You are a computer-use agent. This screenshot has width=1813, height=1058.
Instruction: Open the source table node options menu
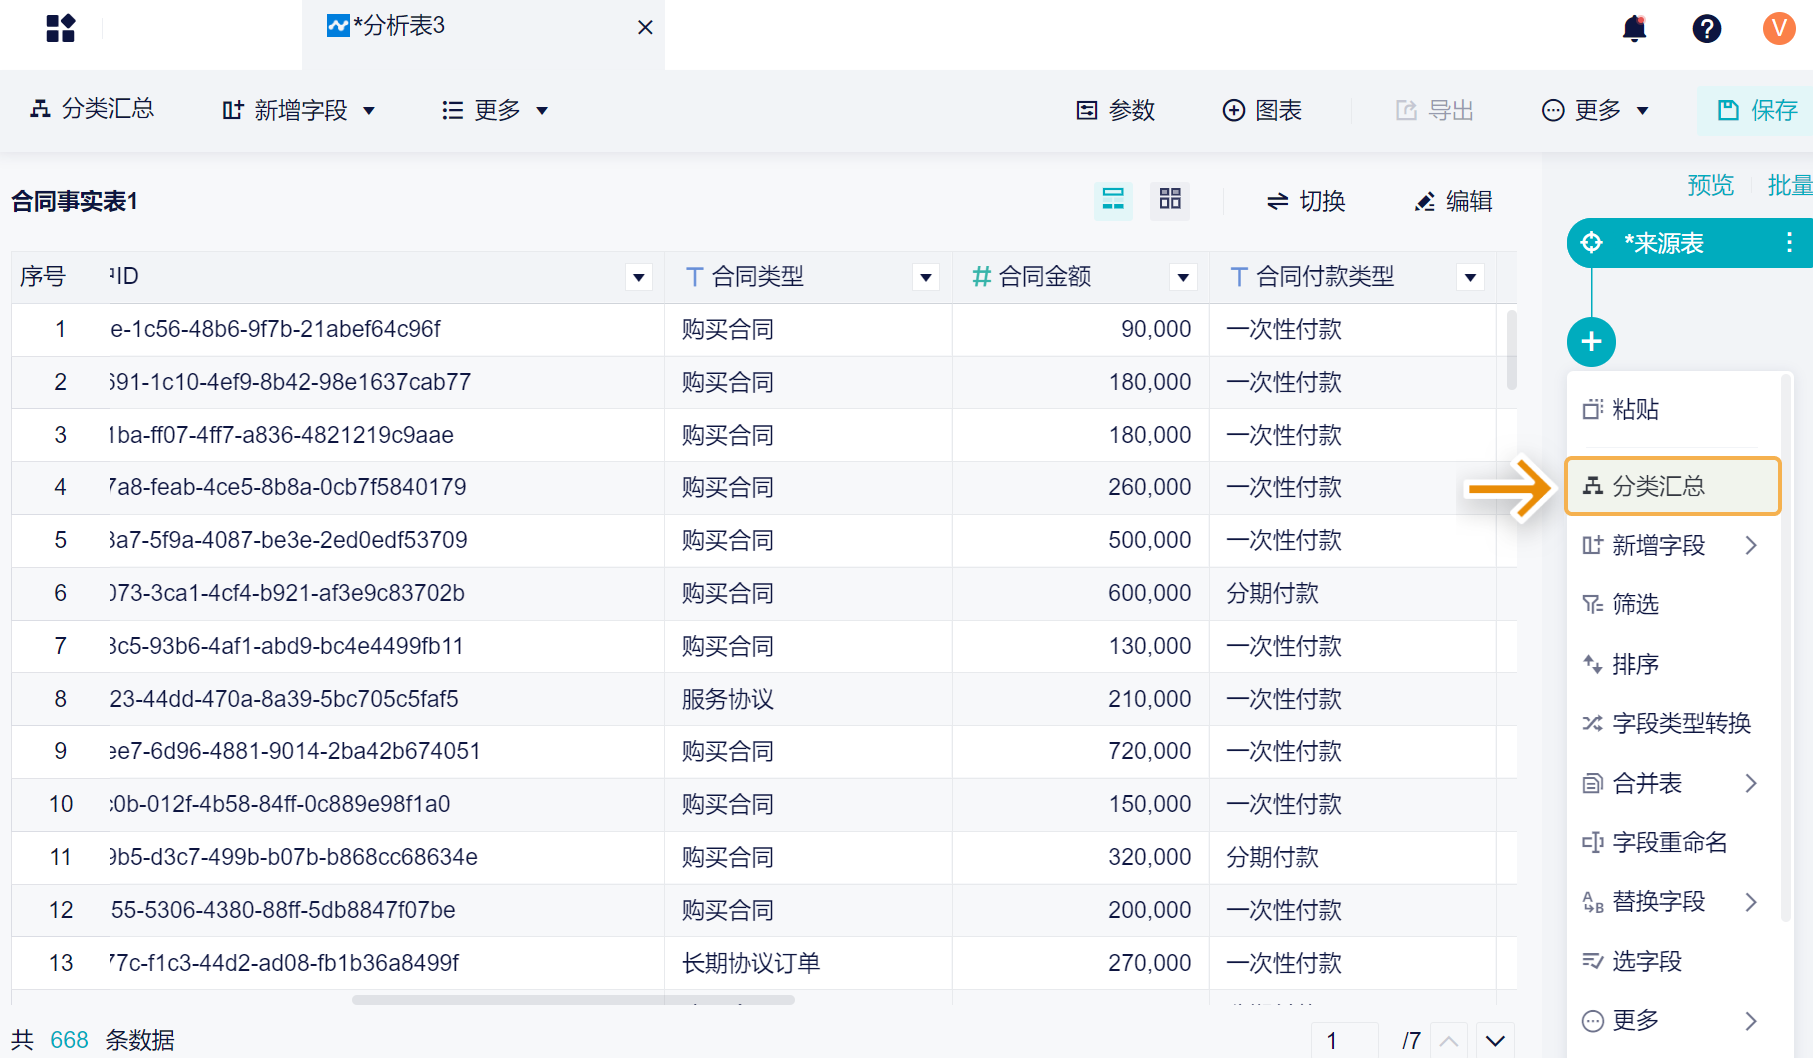pos(1789,242)
